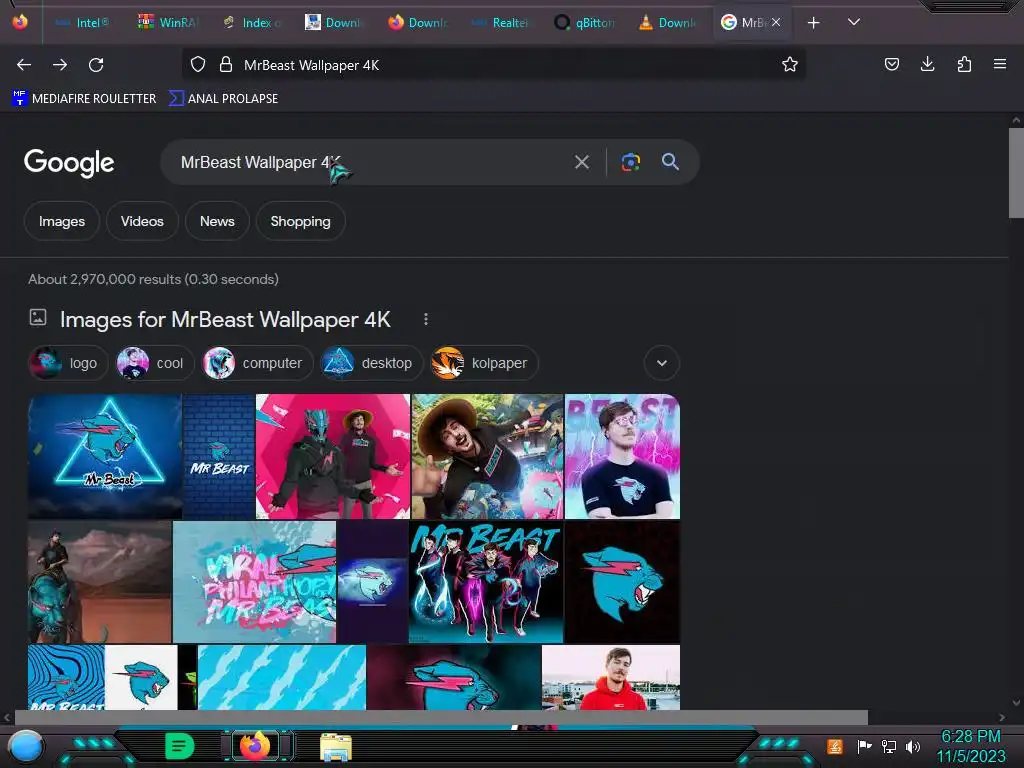Click the horizontal page scrollbar
This screenshot has height=768, width=1024.
441,717
